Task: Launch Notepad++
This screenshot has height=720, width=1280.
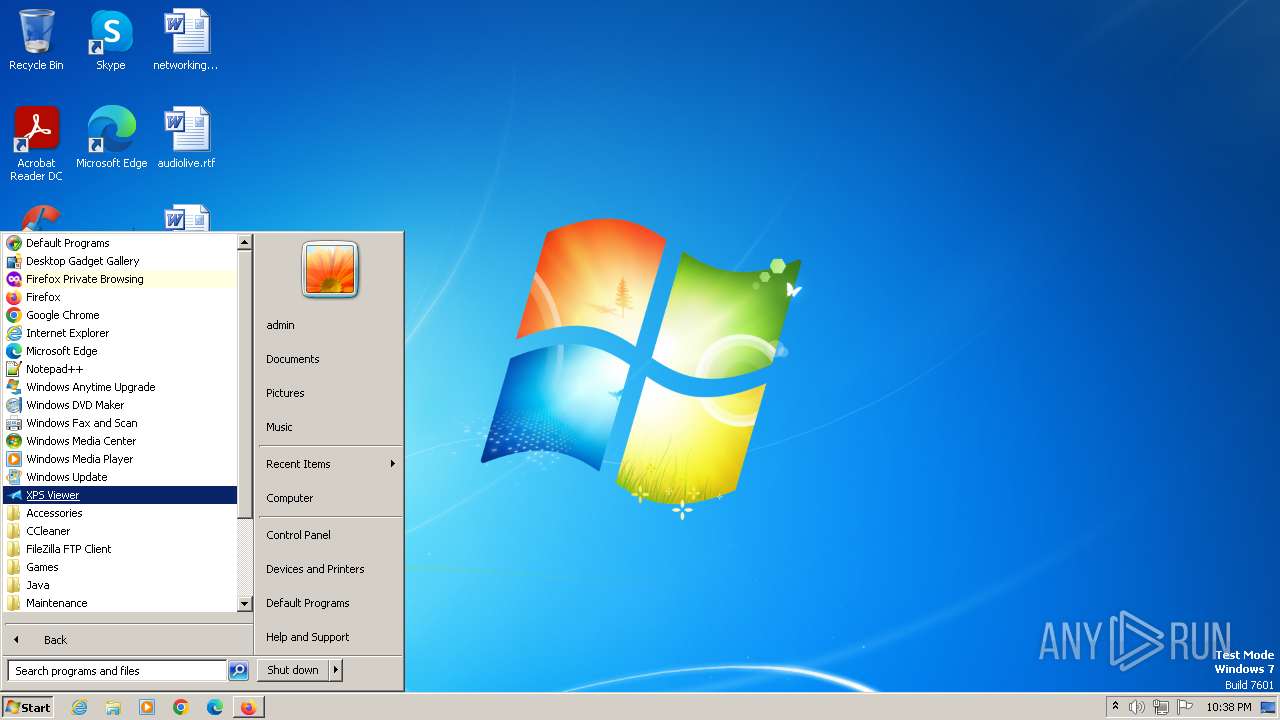Action: click(x=120, y=369)
